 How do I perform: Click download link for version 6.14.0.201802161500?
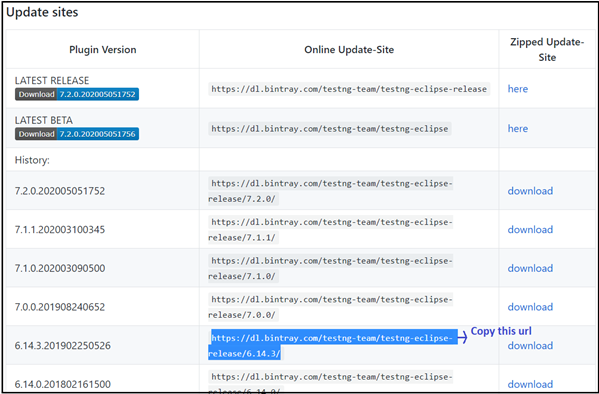click(x=530, y=384)
